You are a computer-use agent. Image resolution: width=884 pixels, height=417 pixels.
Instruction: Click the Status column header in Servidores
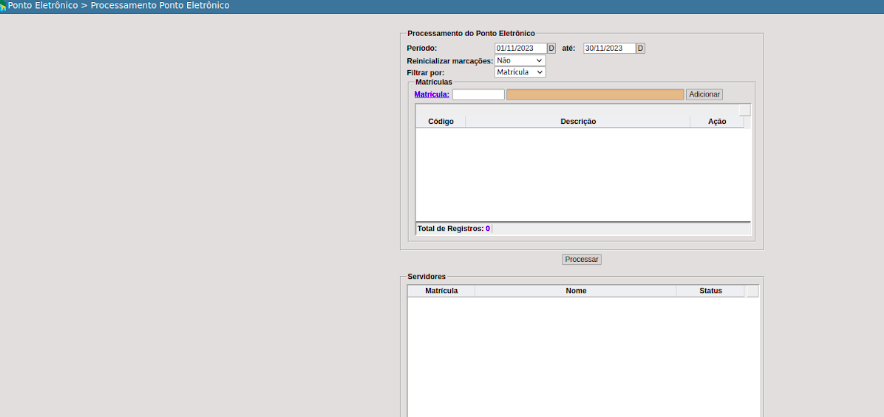pos(710,291)
